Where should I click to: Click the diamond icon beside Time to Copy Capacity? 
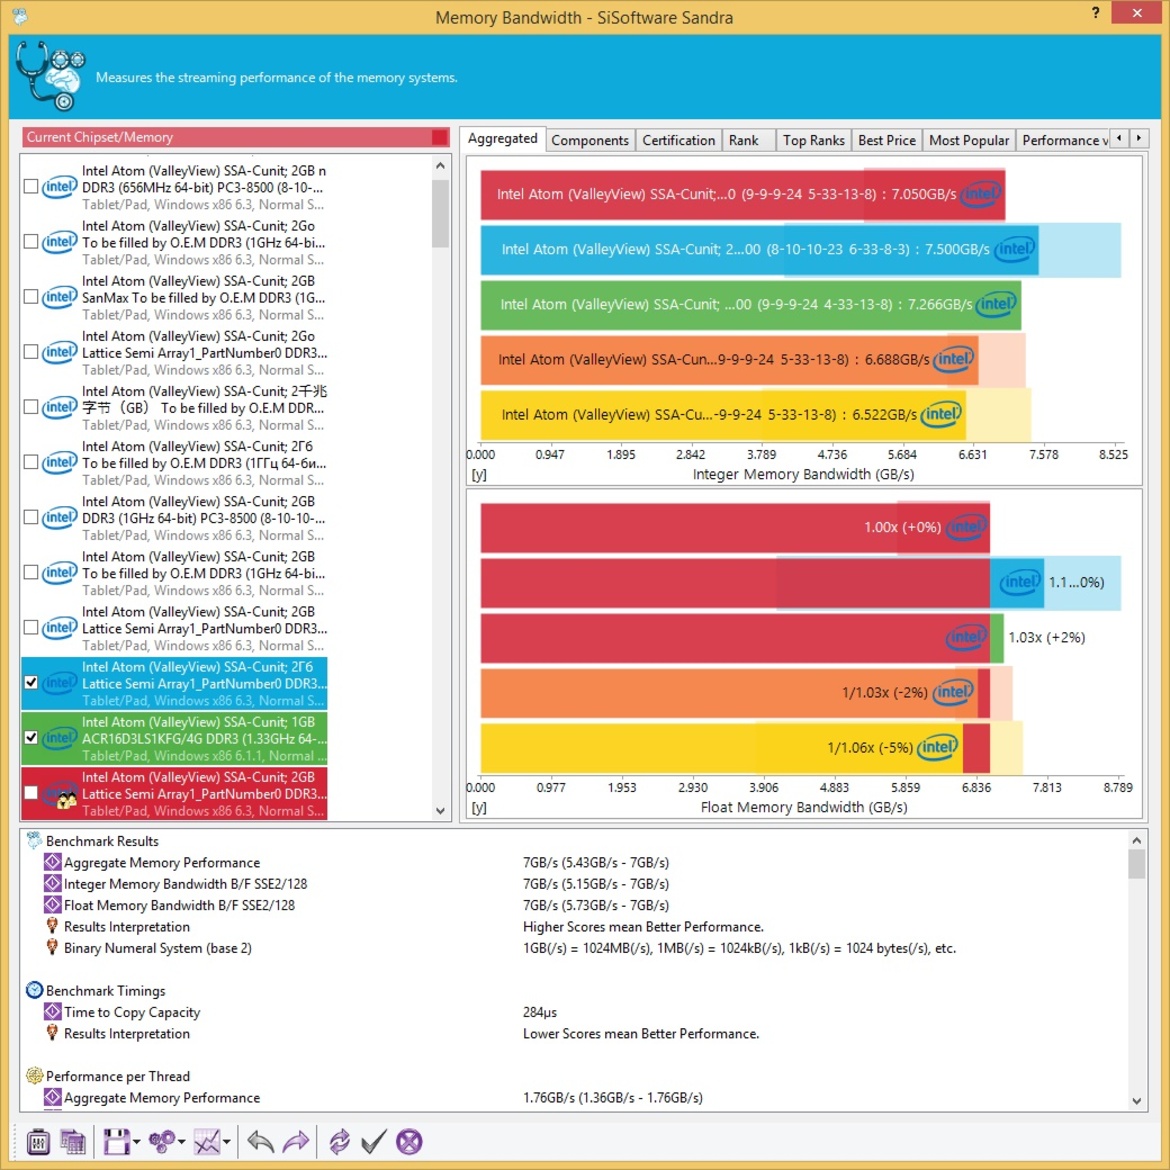pos(52,1012)
